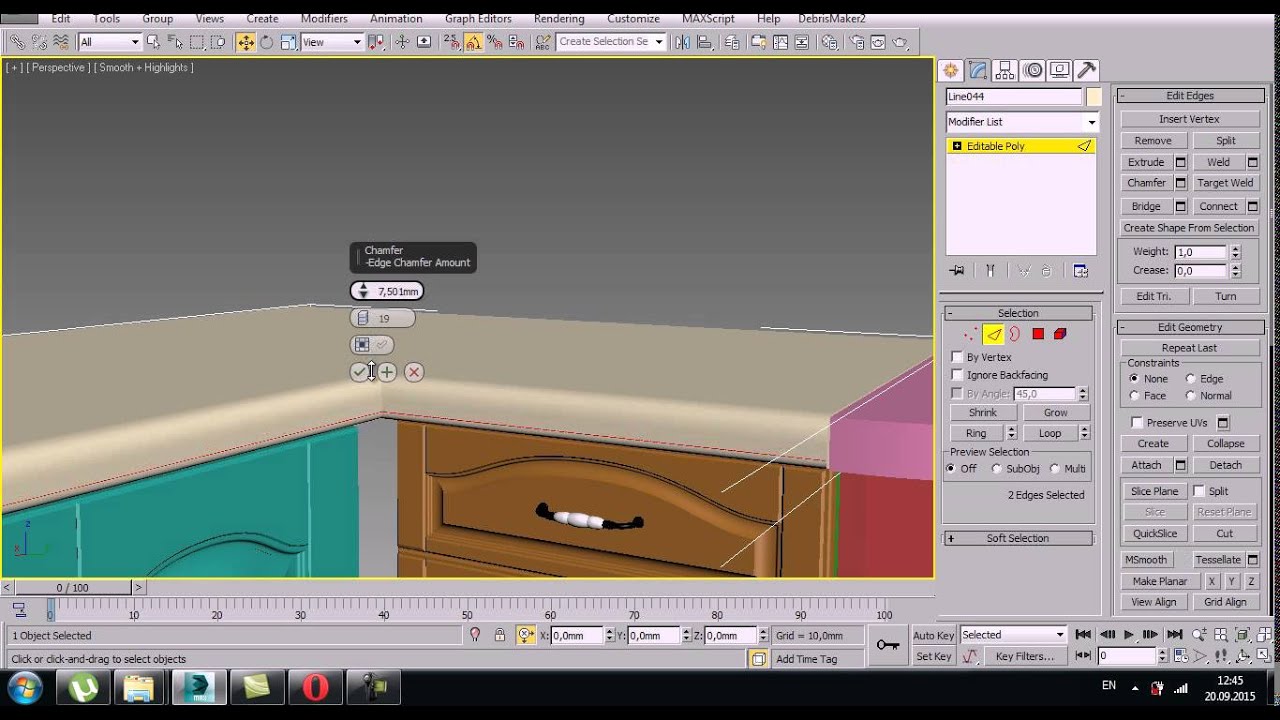Select the Scale transform tool

point(288,42)
